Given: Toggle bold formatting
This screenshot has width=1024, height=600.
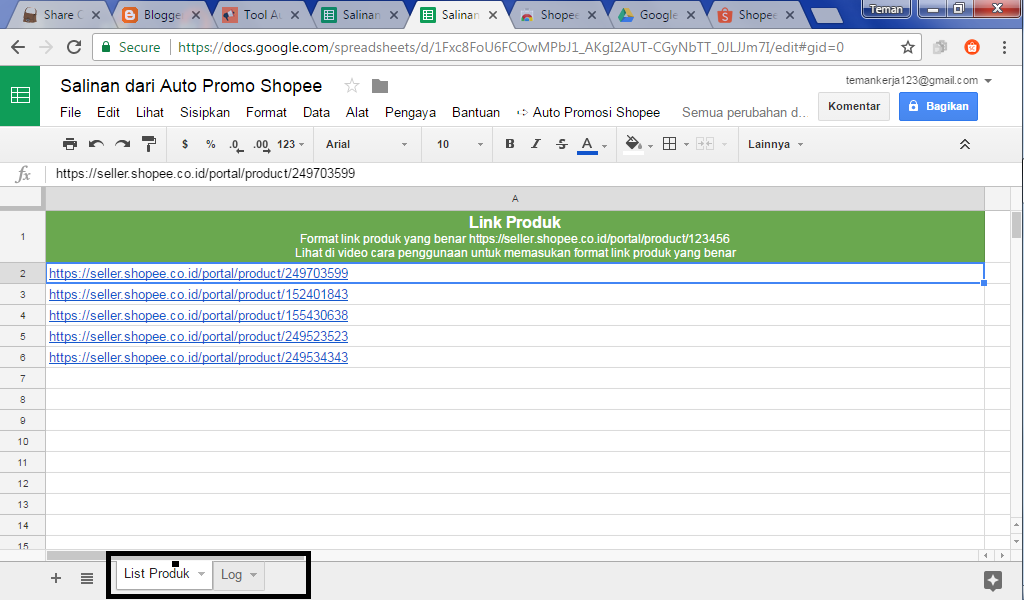Looking at the screenshot, I should [x=509, y=144].
